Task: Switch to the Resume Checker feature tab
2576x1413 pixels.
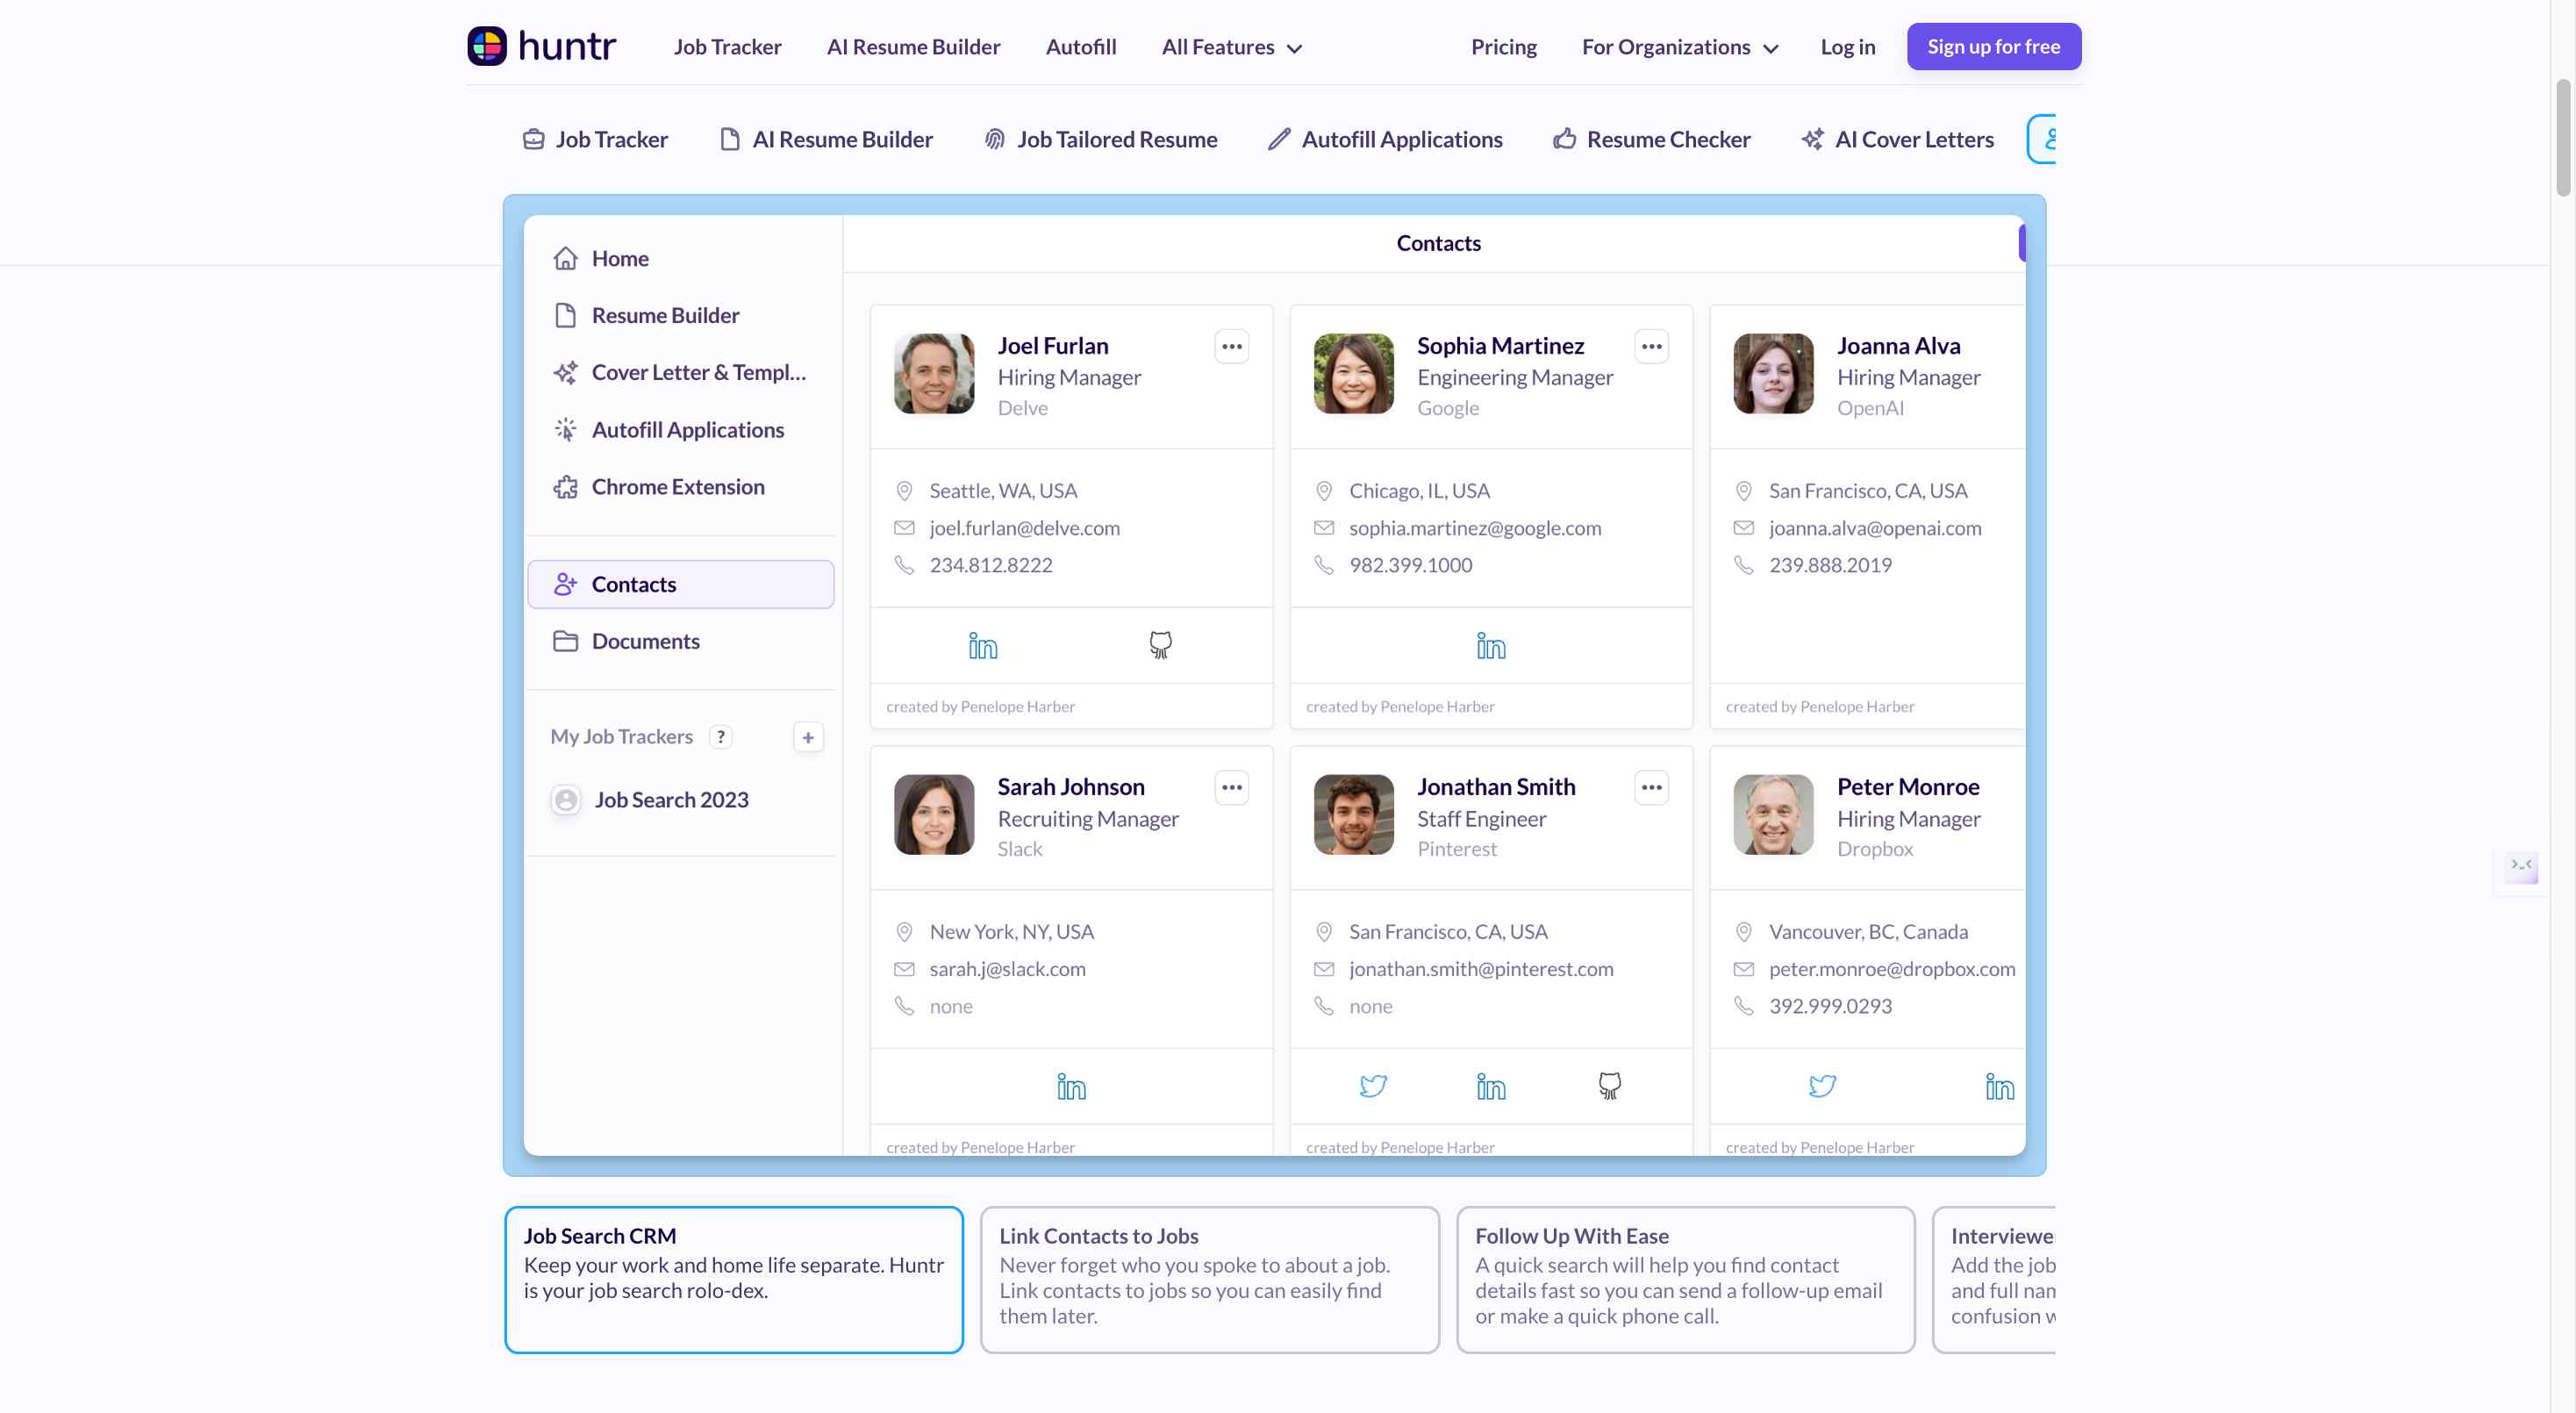Action: [1651, 139]
